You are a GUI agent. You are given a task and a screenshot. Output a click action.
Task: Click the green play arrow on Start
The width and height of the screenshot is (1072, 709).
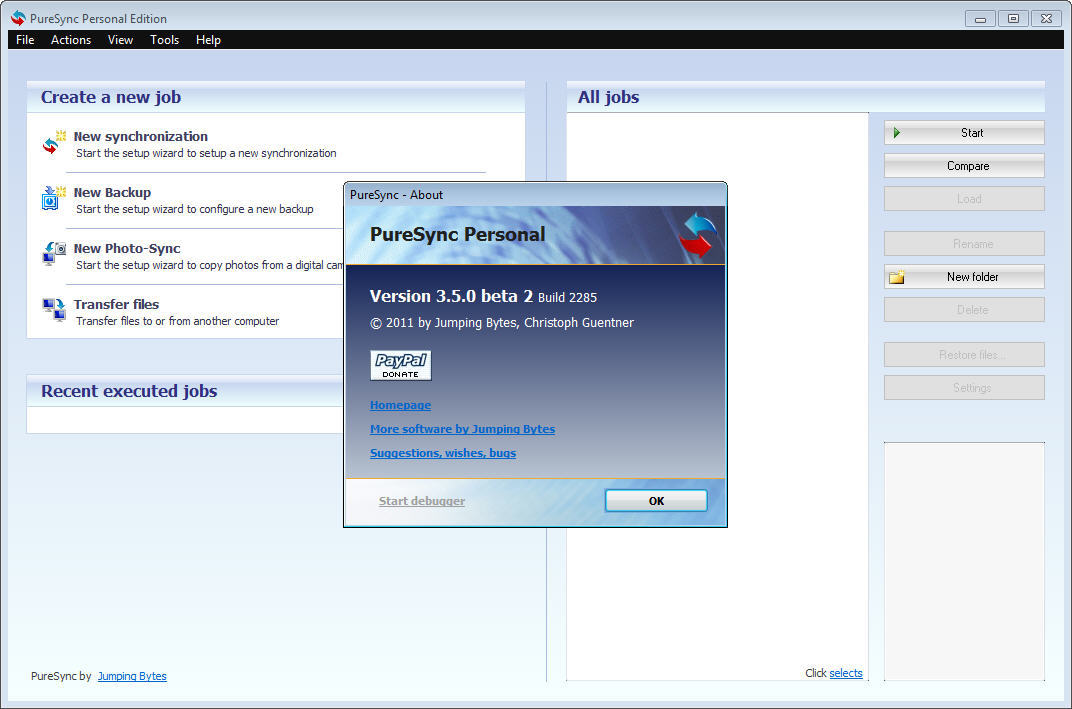897,133
